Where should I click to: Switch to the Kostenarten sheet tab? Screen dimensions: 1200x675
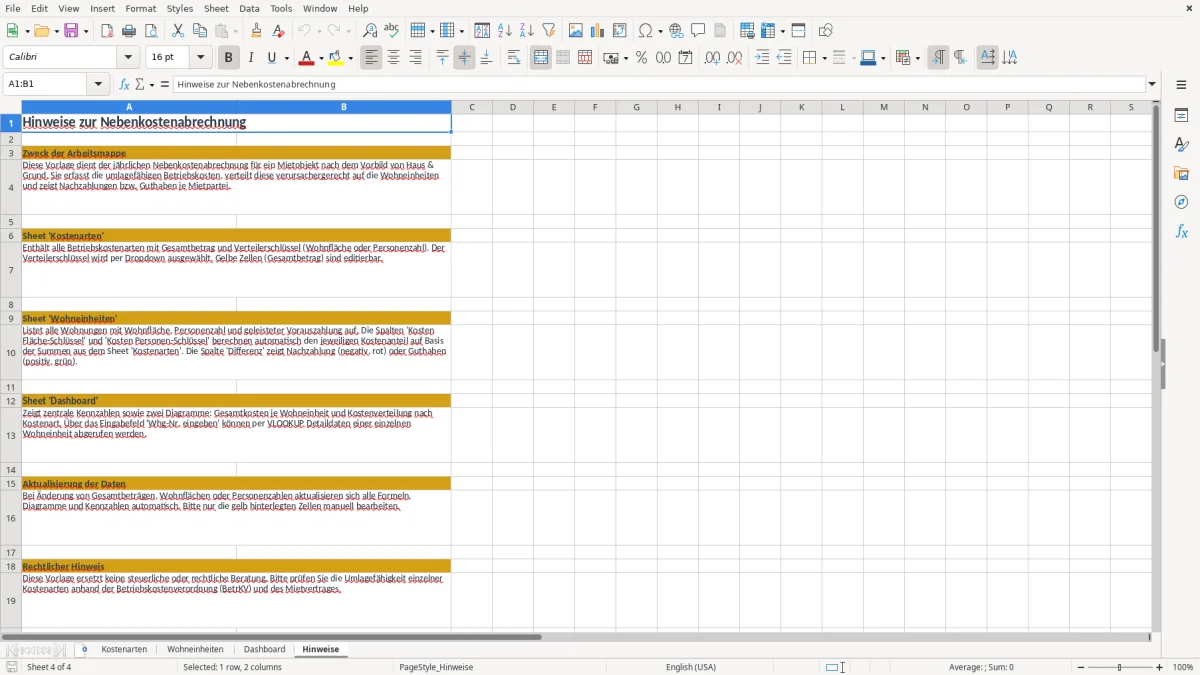pos(124,649)
